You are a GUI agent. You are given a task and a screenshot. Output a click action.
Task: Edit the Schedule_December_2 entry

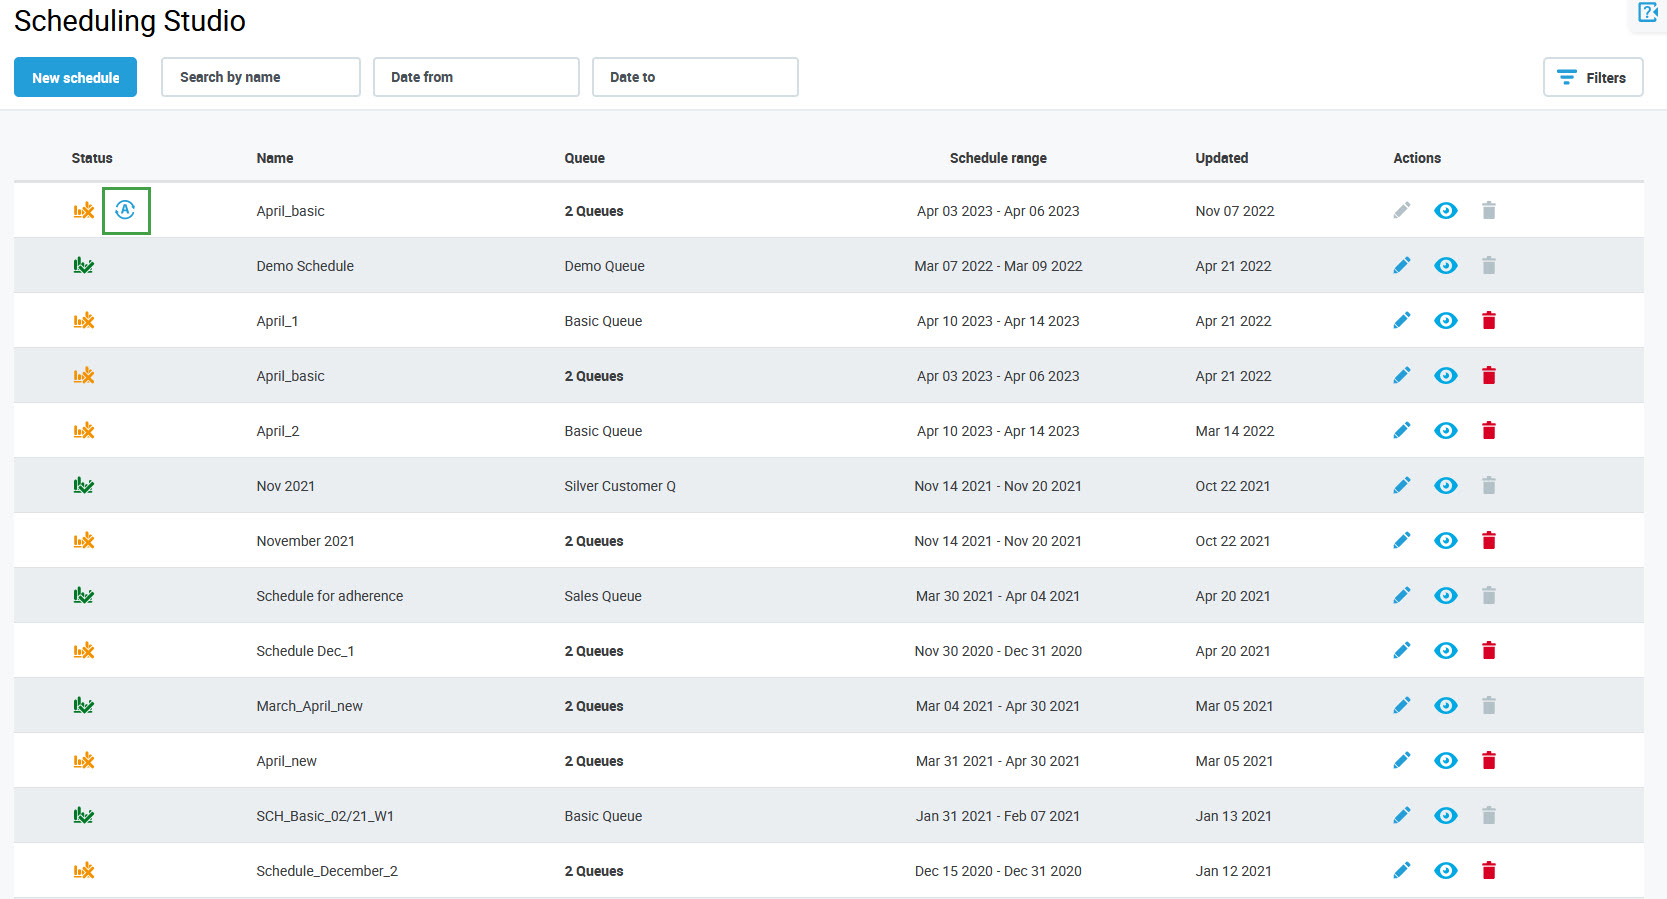1402,871
